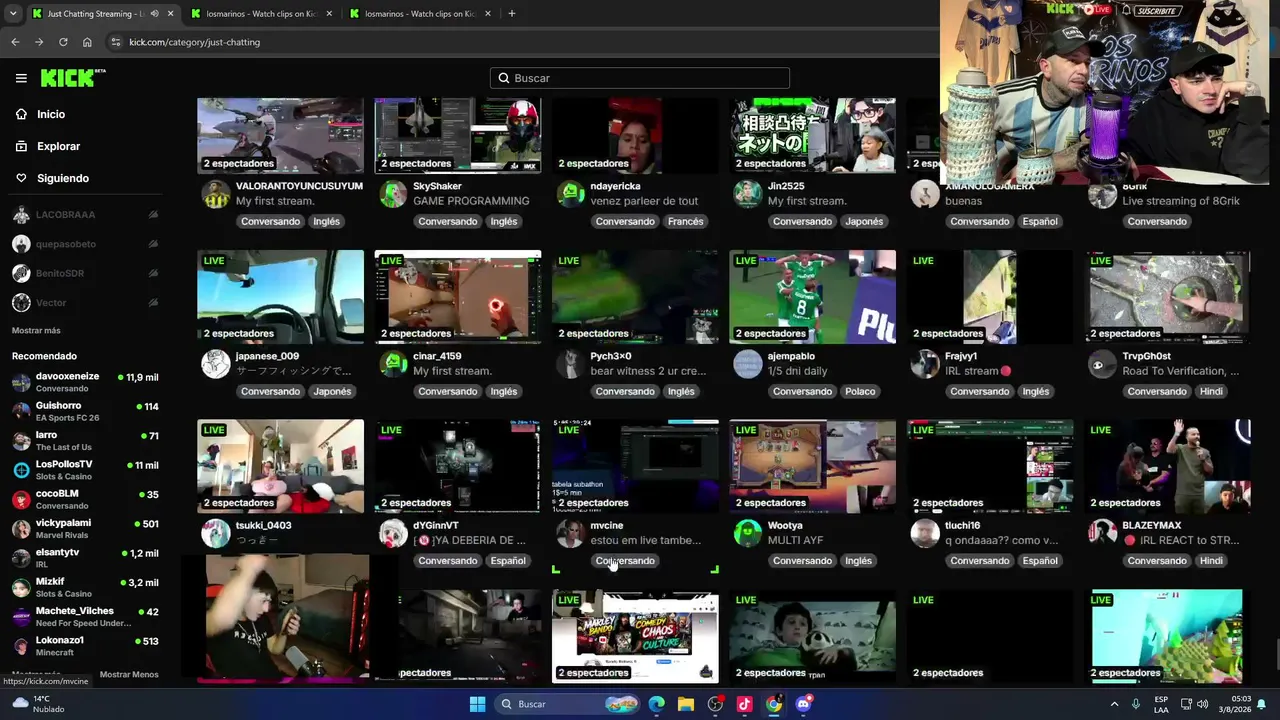Open network status icon in system tray
Screen dimensions: 1280x720
click(x=1186, y=704)
